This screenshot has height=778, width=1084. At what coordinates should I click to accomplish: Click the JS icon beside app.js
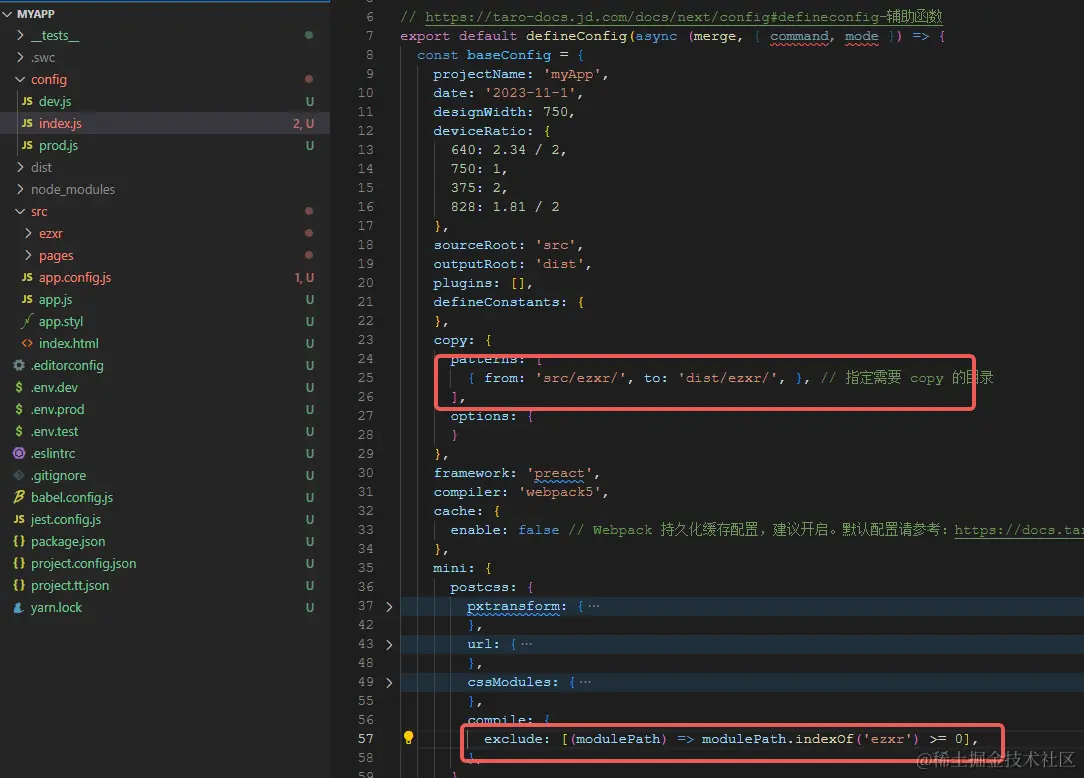click(27, 299)
